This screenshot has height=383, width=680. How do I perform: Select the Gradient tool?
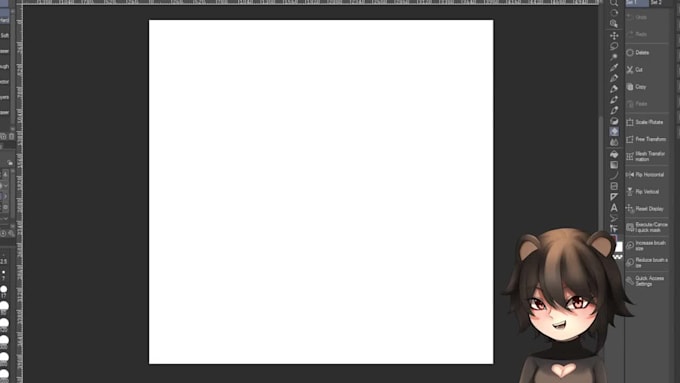coord(614,165)
